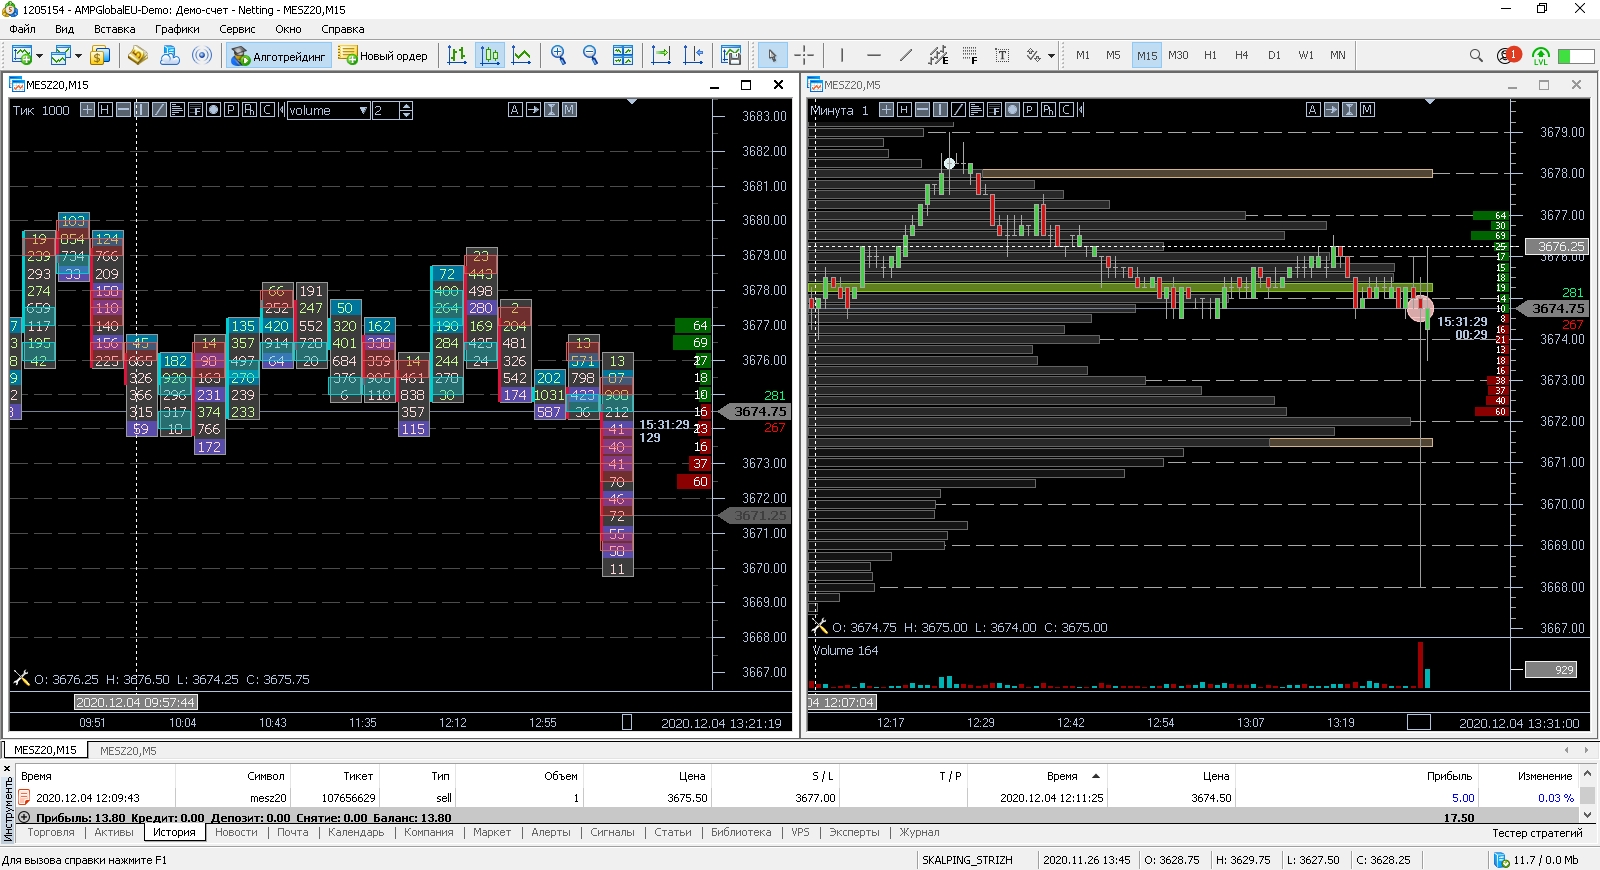This screenshot has width=1600, height=870.
Task: Expand the profiles dropdown arrow
Action: tap(78, 56)
